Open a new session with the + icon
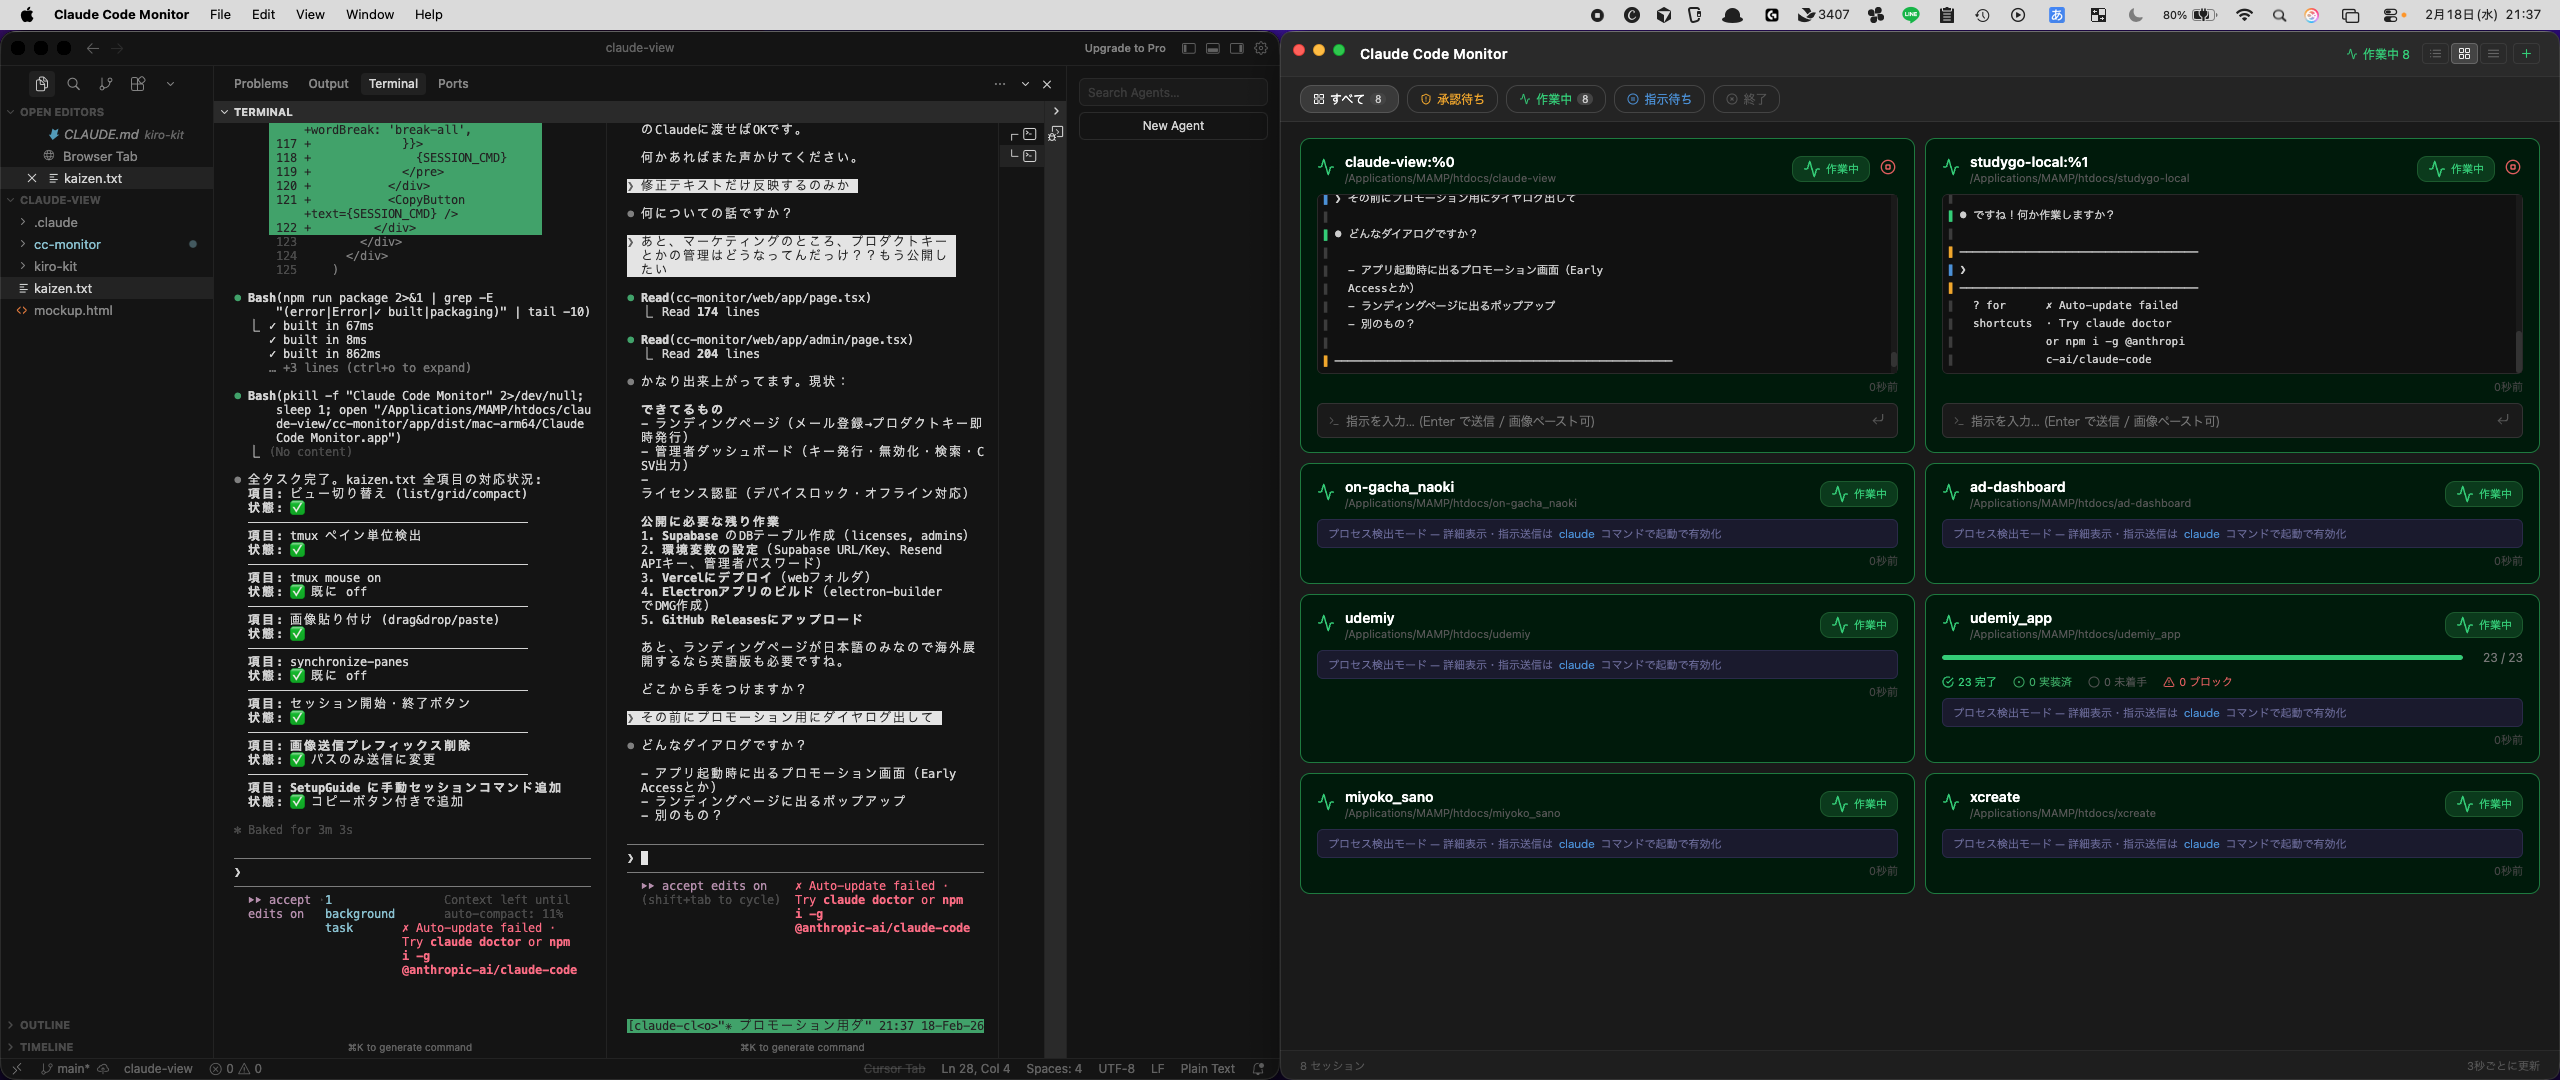 click(2527, 53)
